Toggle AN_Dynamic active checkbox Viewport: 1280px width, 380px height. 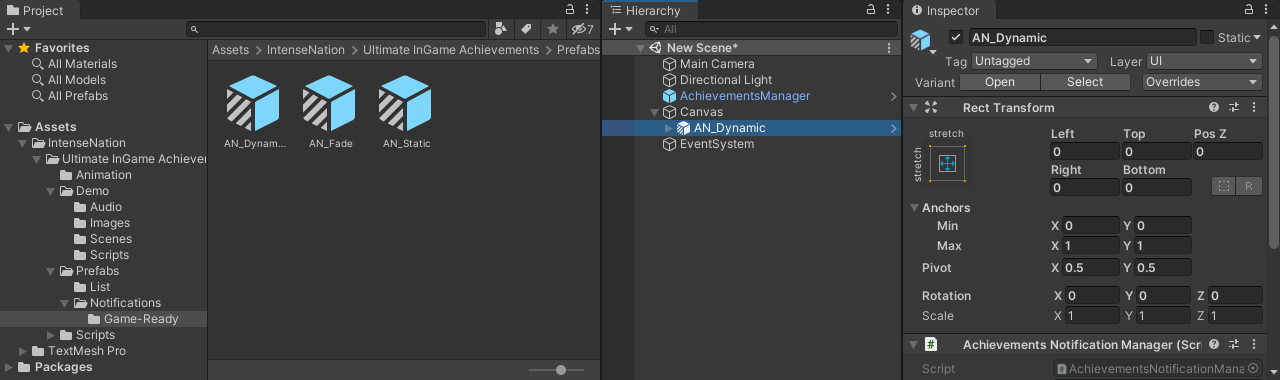956,38
